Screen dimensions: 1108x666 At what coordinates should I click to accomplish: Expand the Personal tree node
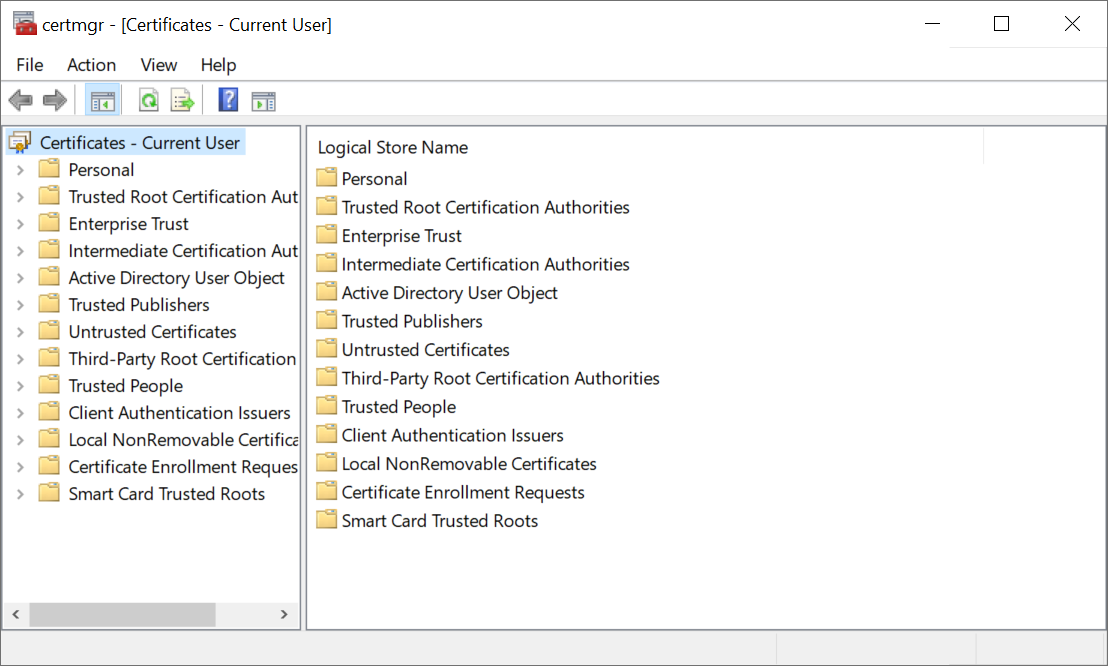(x=20, y=170)
